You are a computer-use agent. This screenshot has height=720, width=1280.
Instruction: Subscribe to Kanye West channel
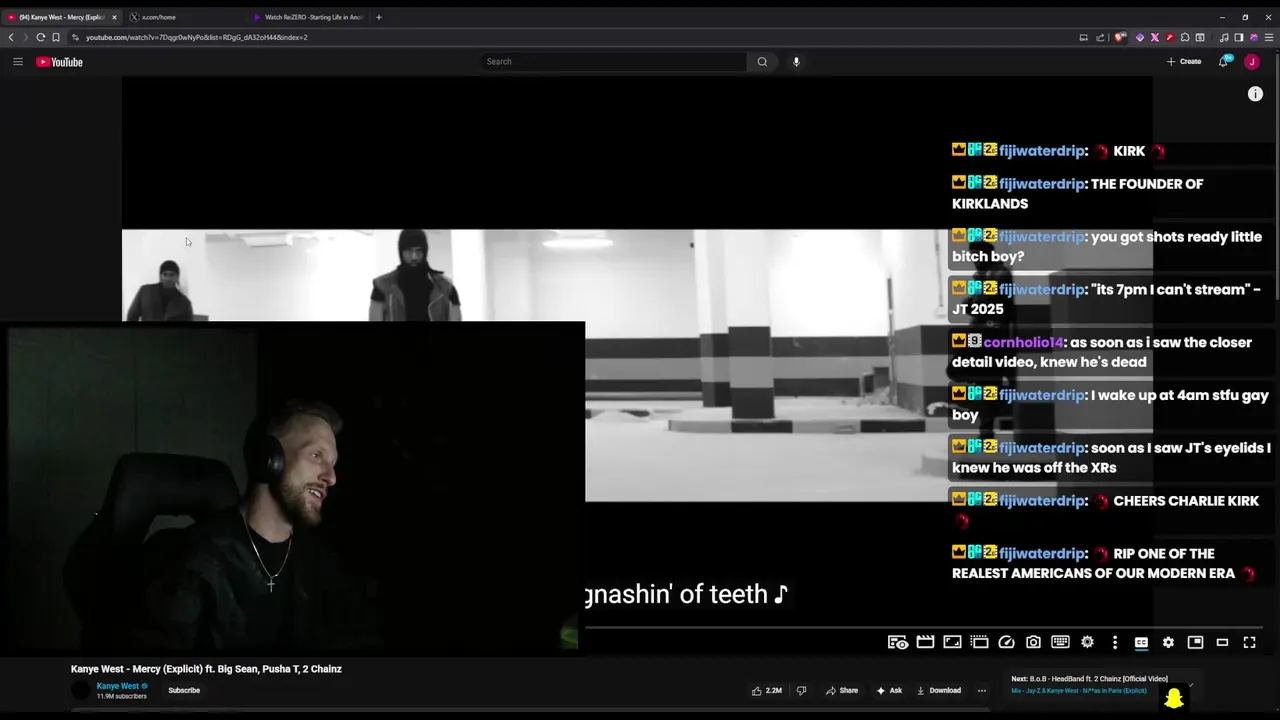(x=184, y=690)
